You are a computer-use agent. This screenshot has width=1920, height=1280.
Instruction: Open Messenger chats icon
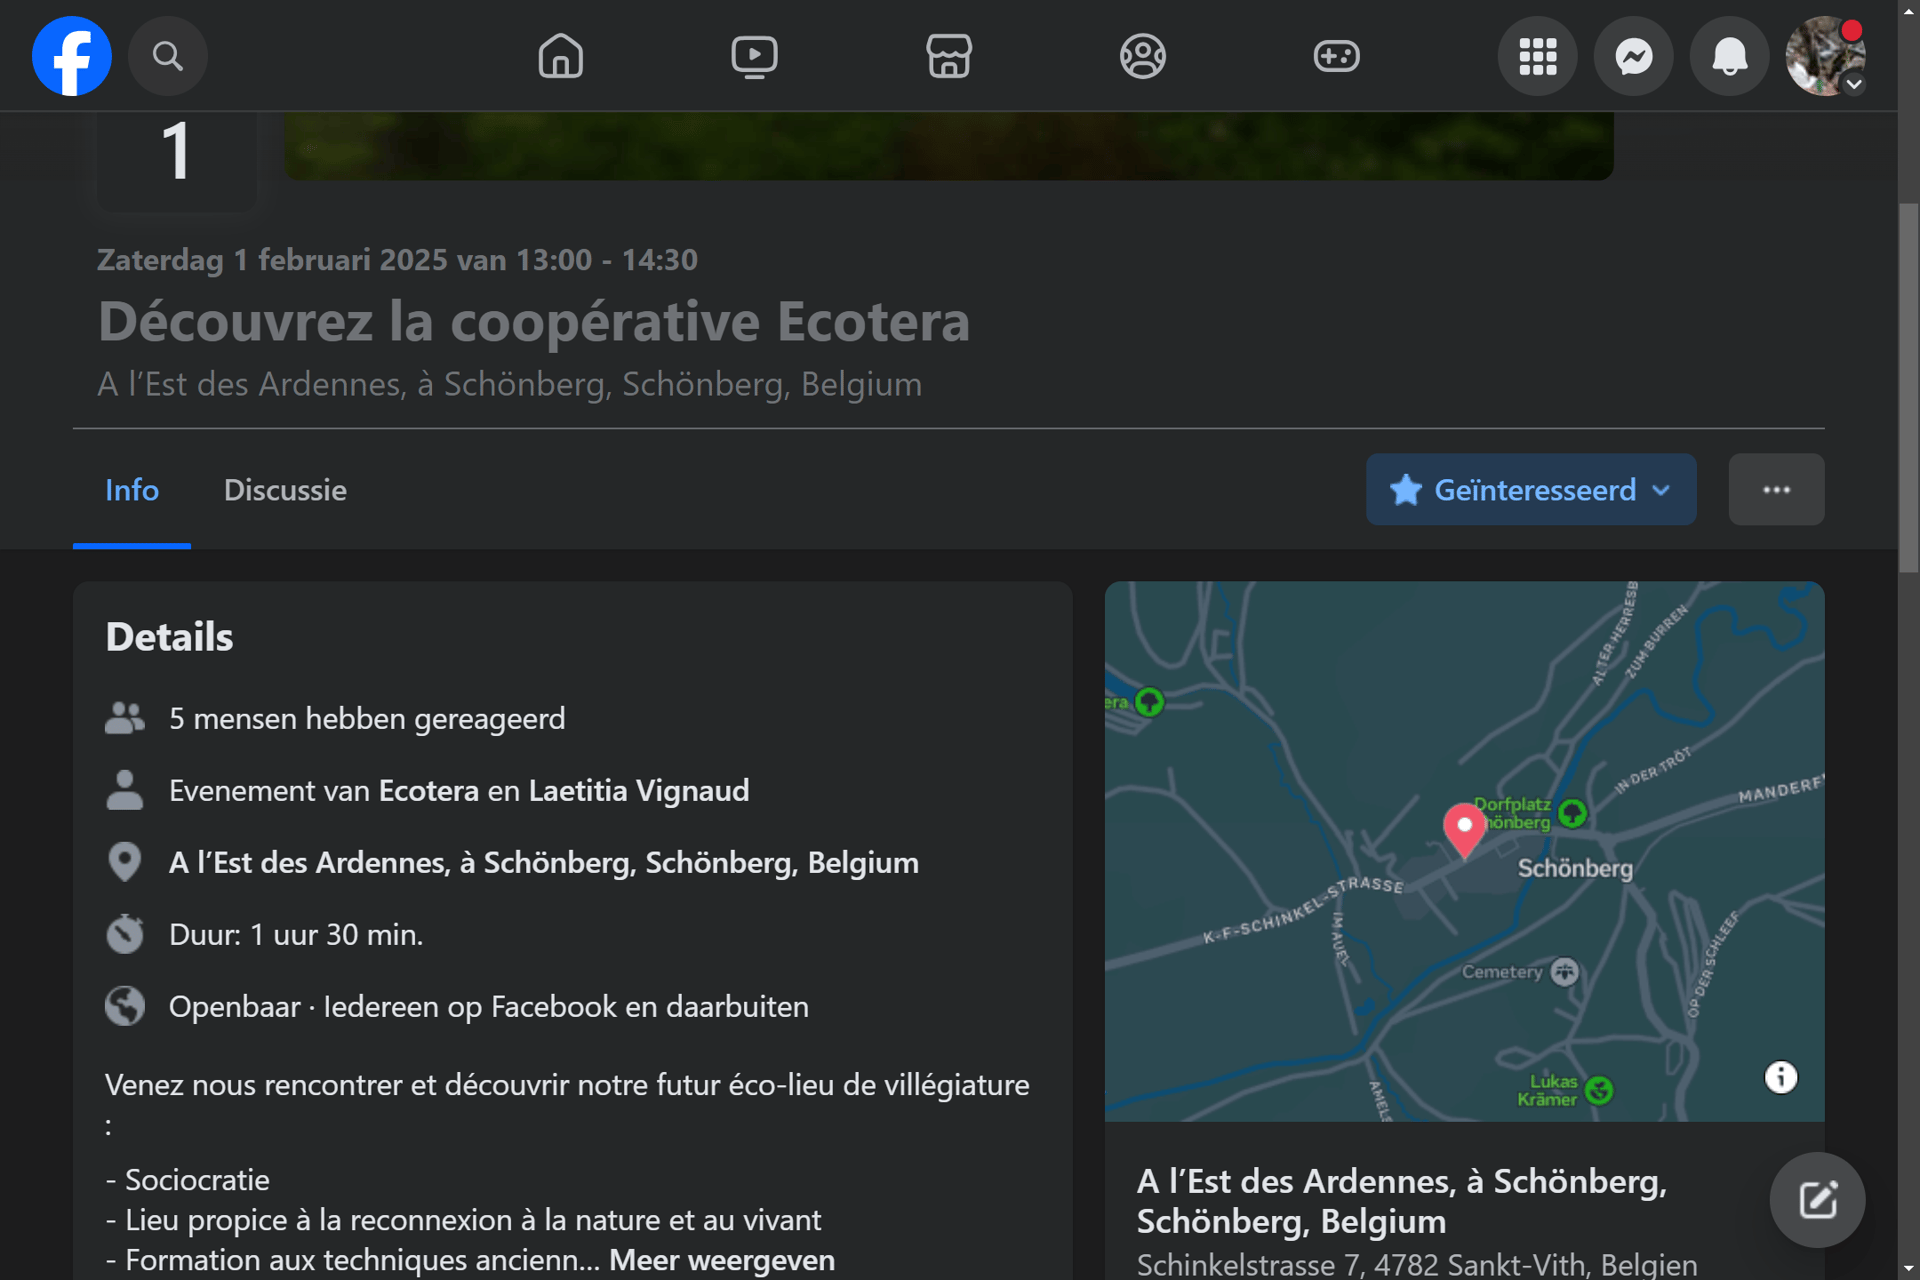pos(1633,56)
